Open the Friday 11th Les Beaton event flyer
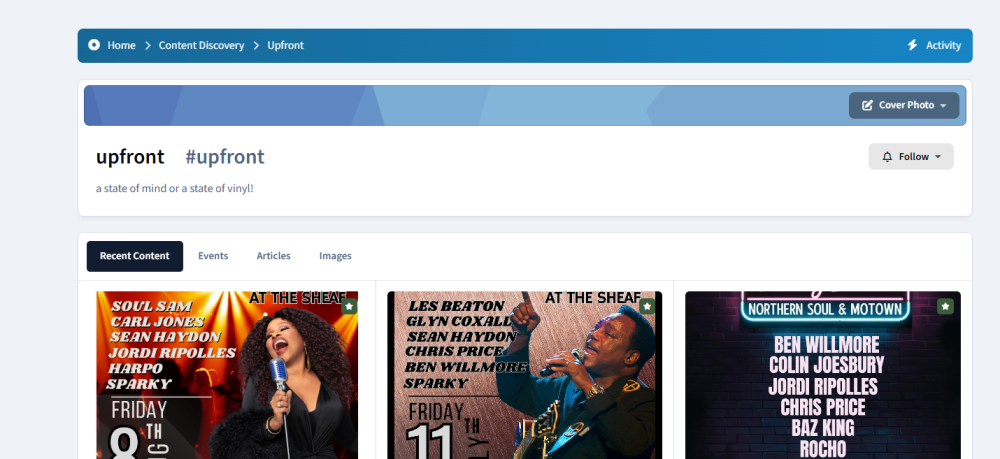Viewport: 1000px width, 459px height. 525,375
